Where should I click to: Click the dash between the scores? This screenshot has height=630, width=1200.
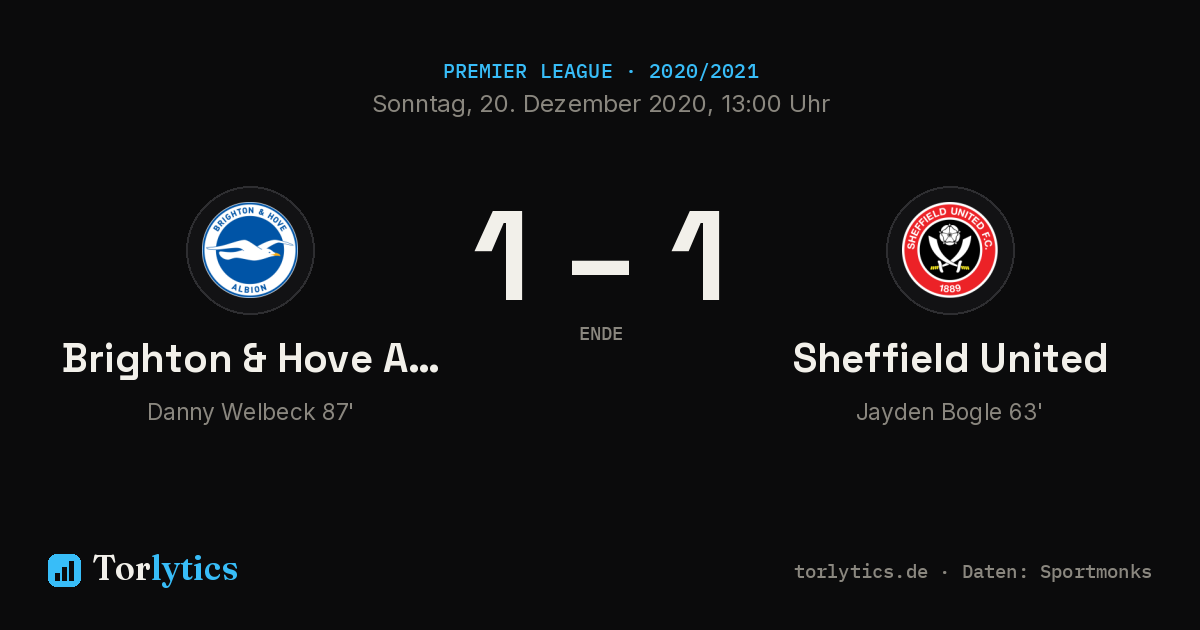coord(600,267)
